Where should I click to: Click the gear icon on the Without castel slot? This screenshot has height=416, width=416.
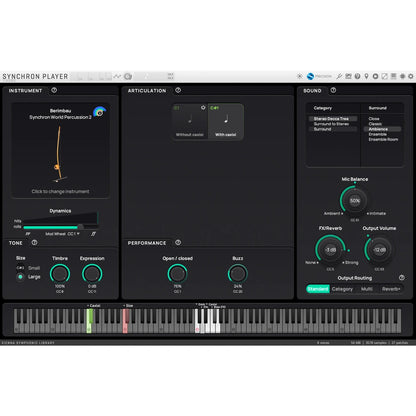203,108
